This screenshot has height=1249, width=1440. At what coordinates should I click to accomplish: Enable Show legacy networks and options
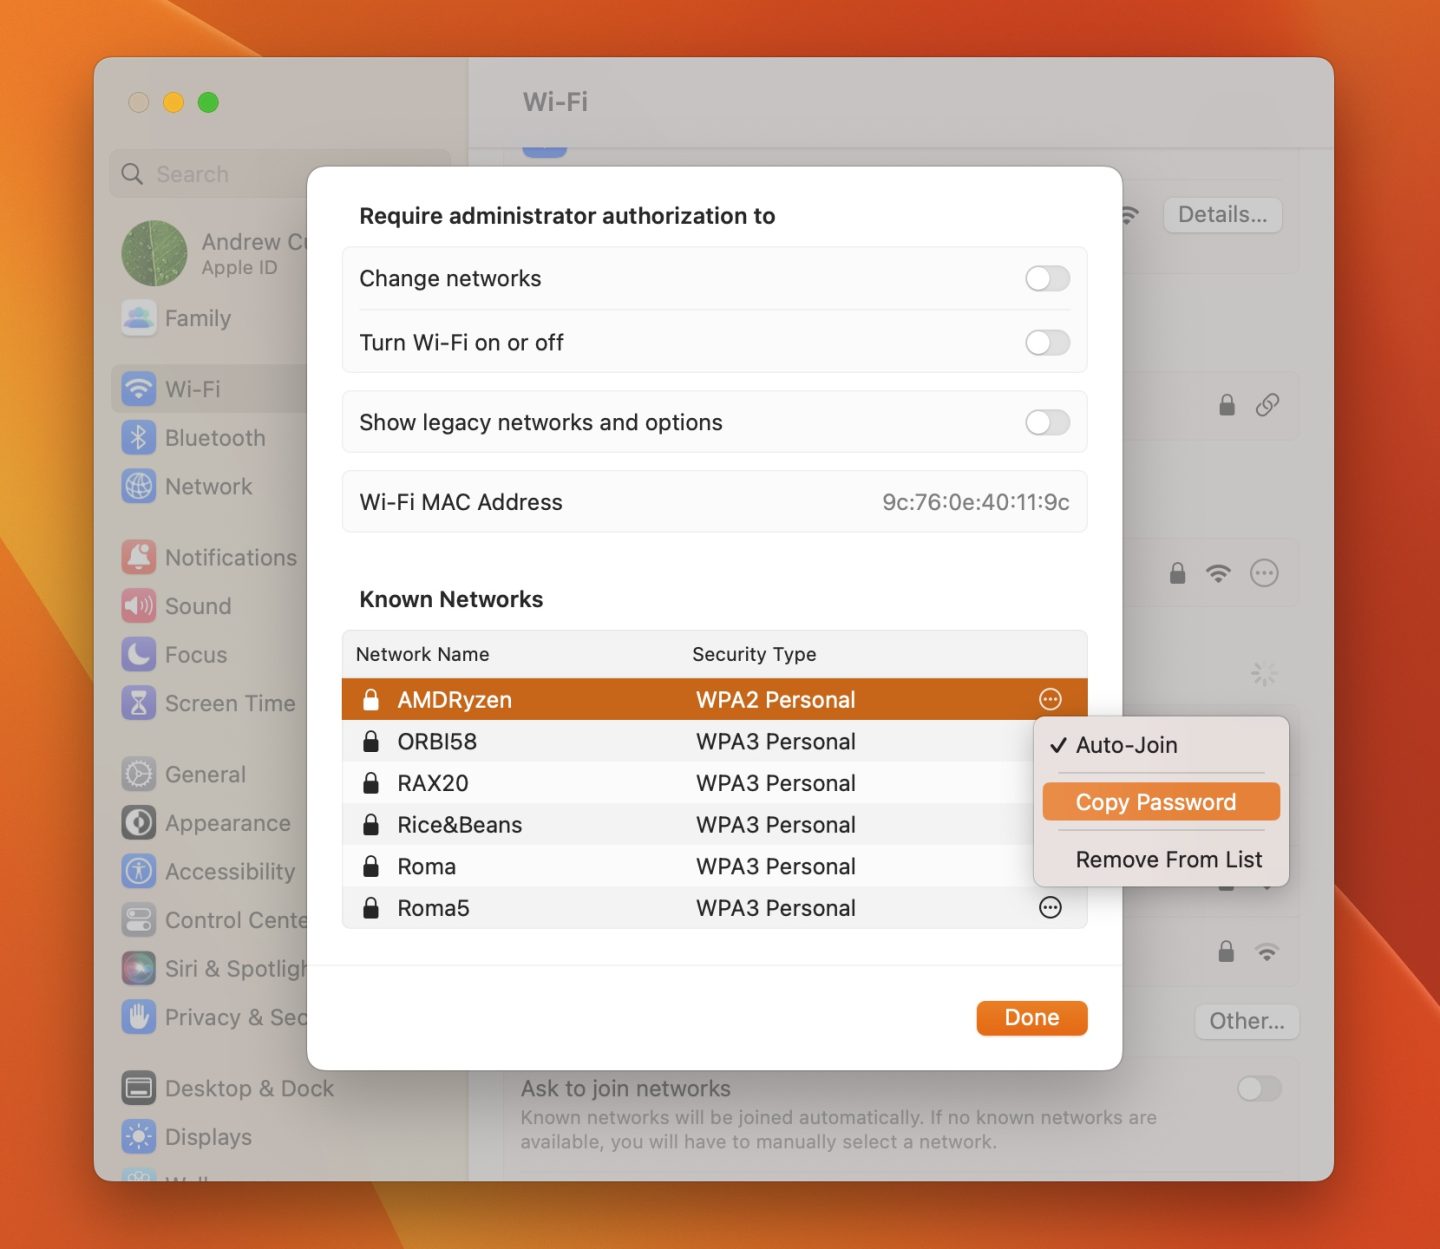pyautogui.click(x=1047, y=423)
